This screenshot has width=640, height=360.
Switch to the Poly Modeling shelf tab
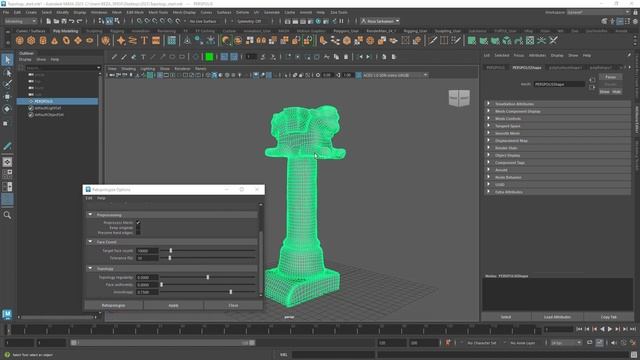tap(65, 31)
